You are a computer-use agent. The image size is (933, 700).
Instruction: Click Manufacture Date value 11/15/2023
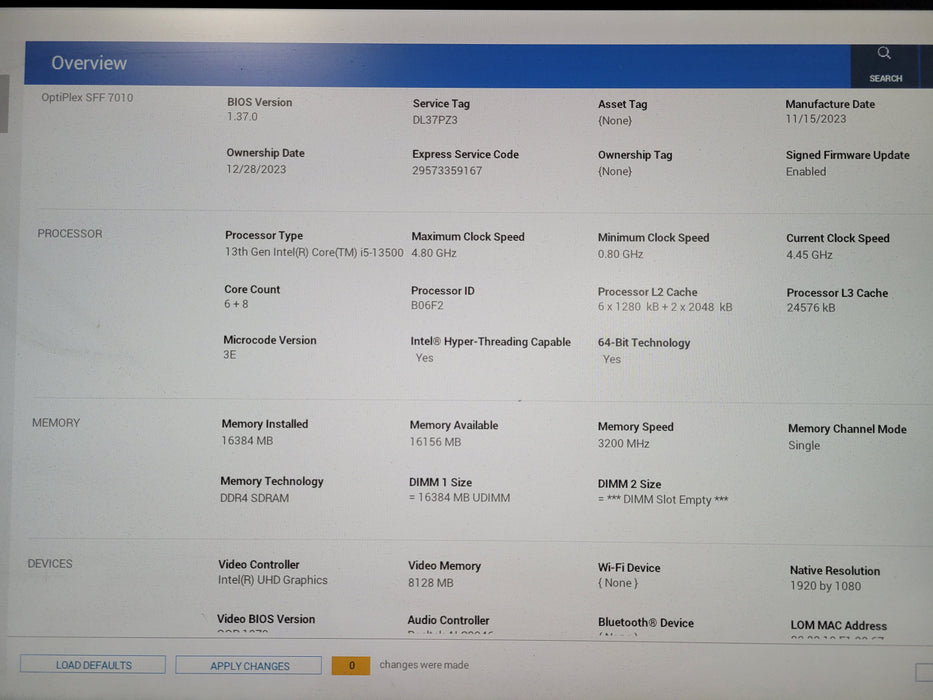pyautogui.click(x=815, y=119)
